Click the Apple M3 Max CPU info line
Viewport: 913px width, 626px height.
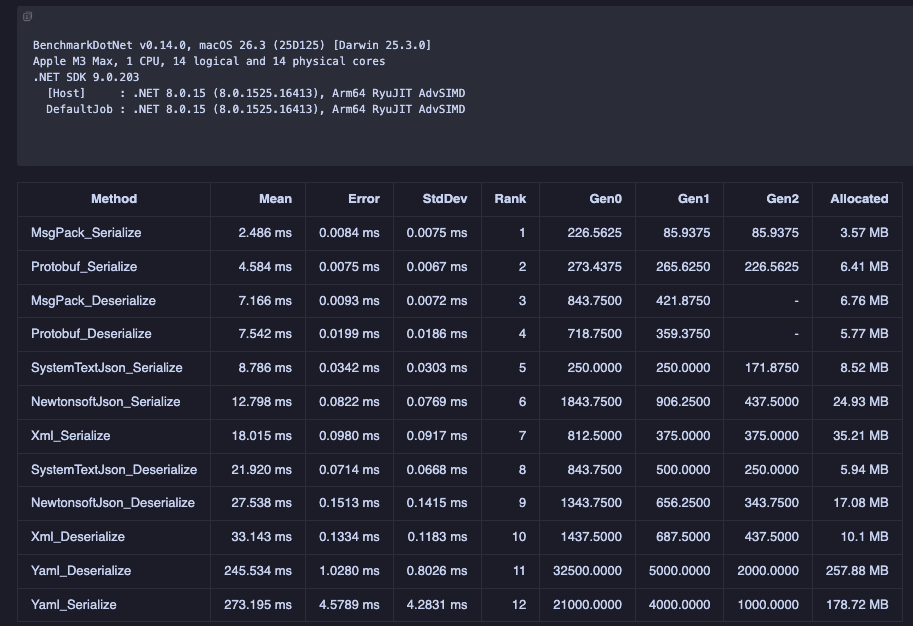pyautogui.click(x=209, y=62)
